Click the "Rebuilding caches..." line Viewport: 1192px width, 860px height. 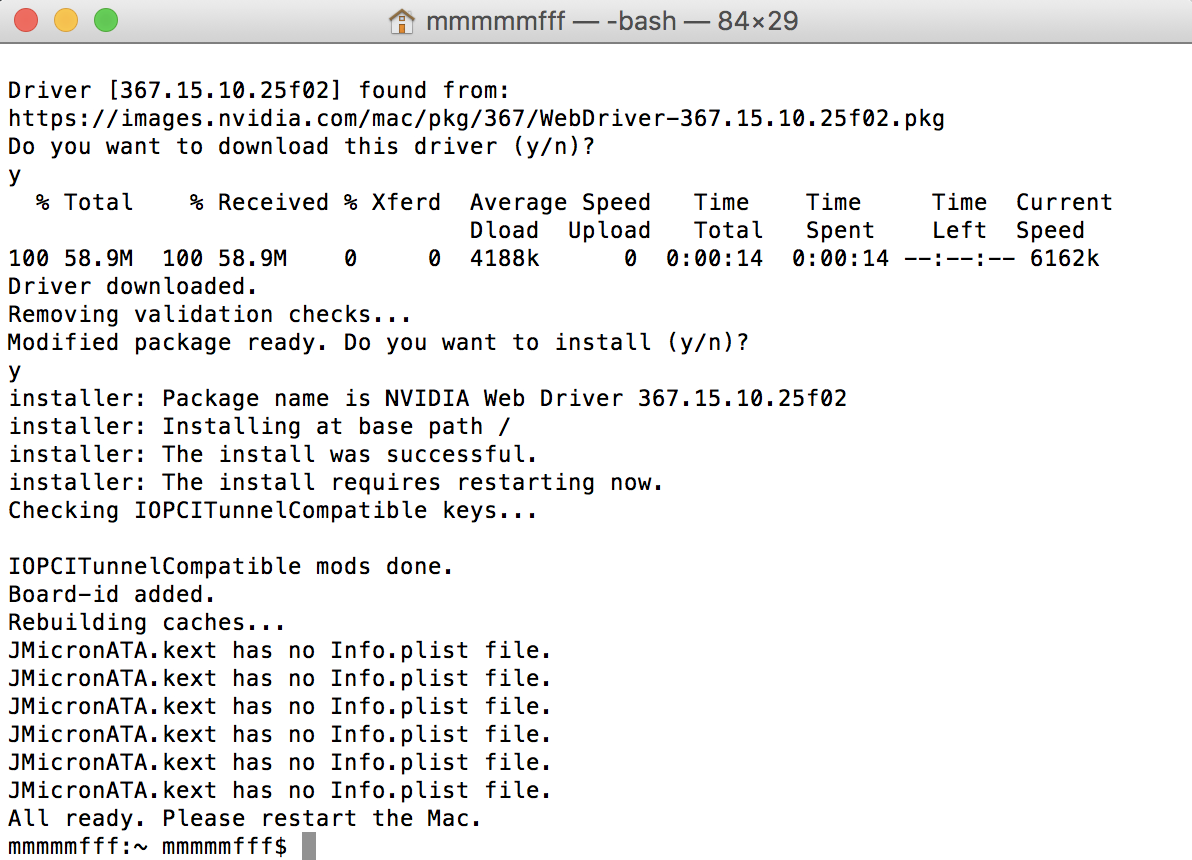tap(147, 623)
